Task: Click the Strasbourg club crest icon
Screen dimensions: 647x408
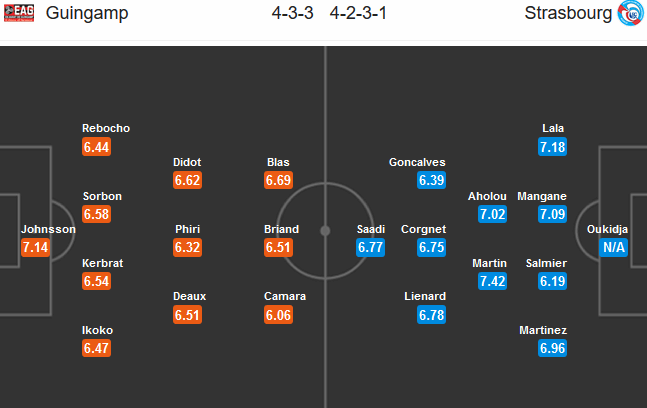Action: pos(631,15)
